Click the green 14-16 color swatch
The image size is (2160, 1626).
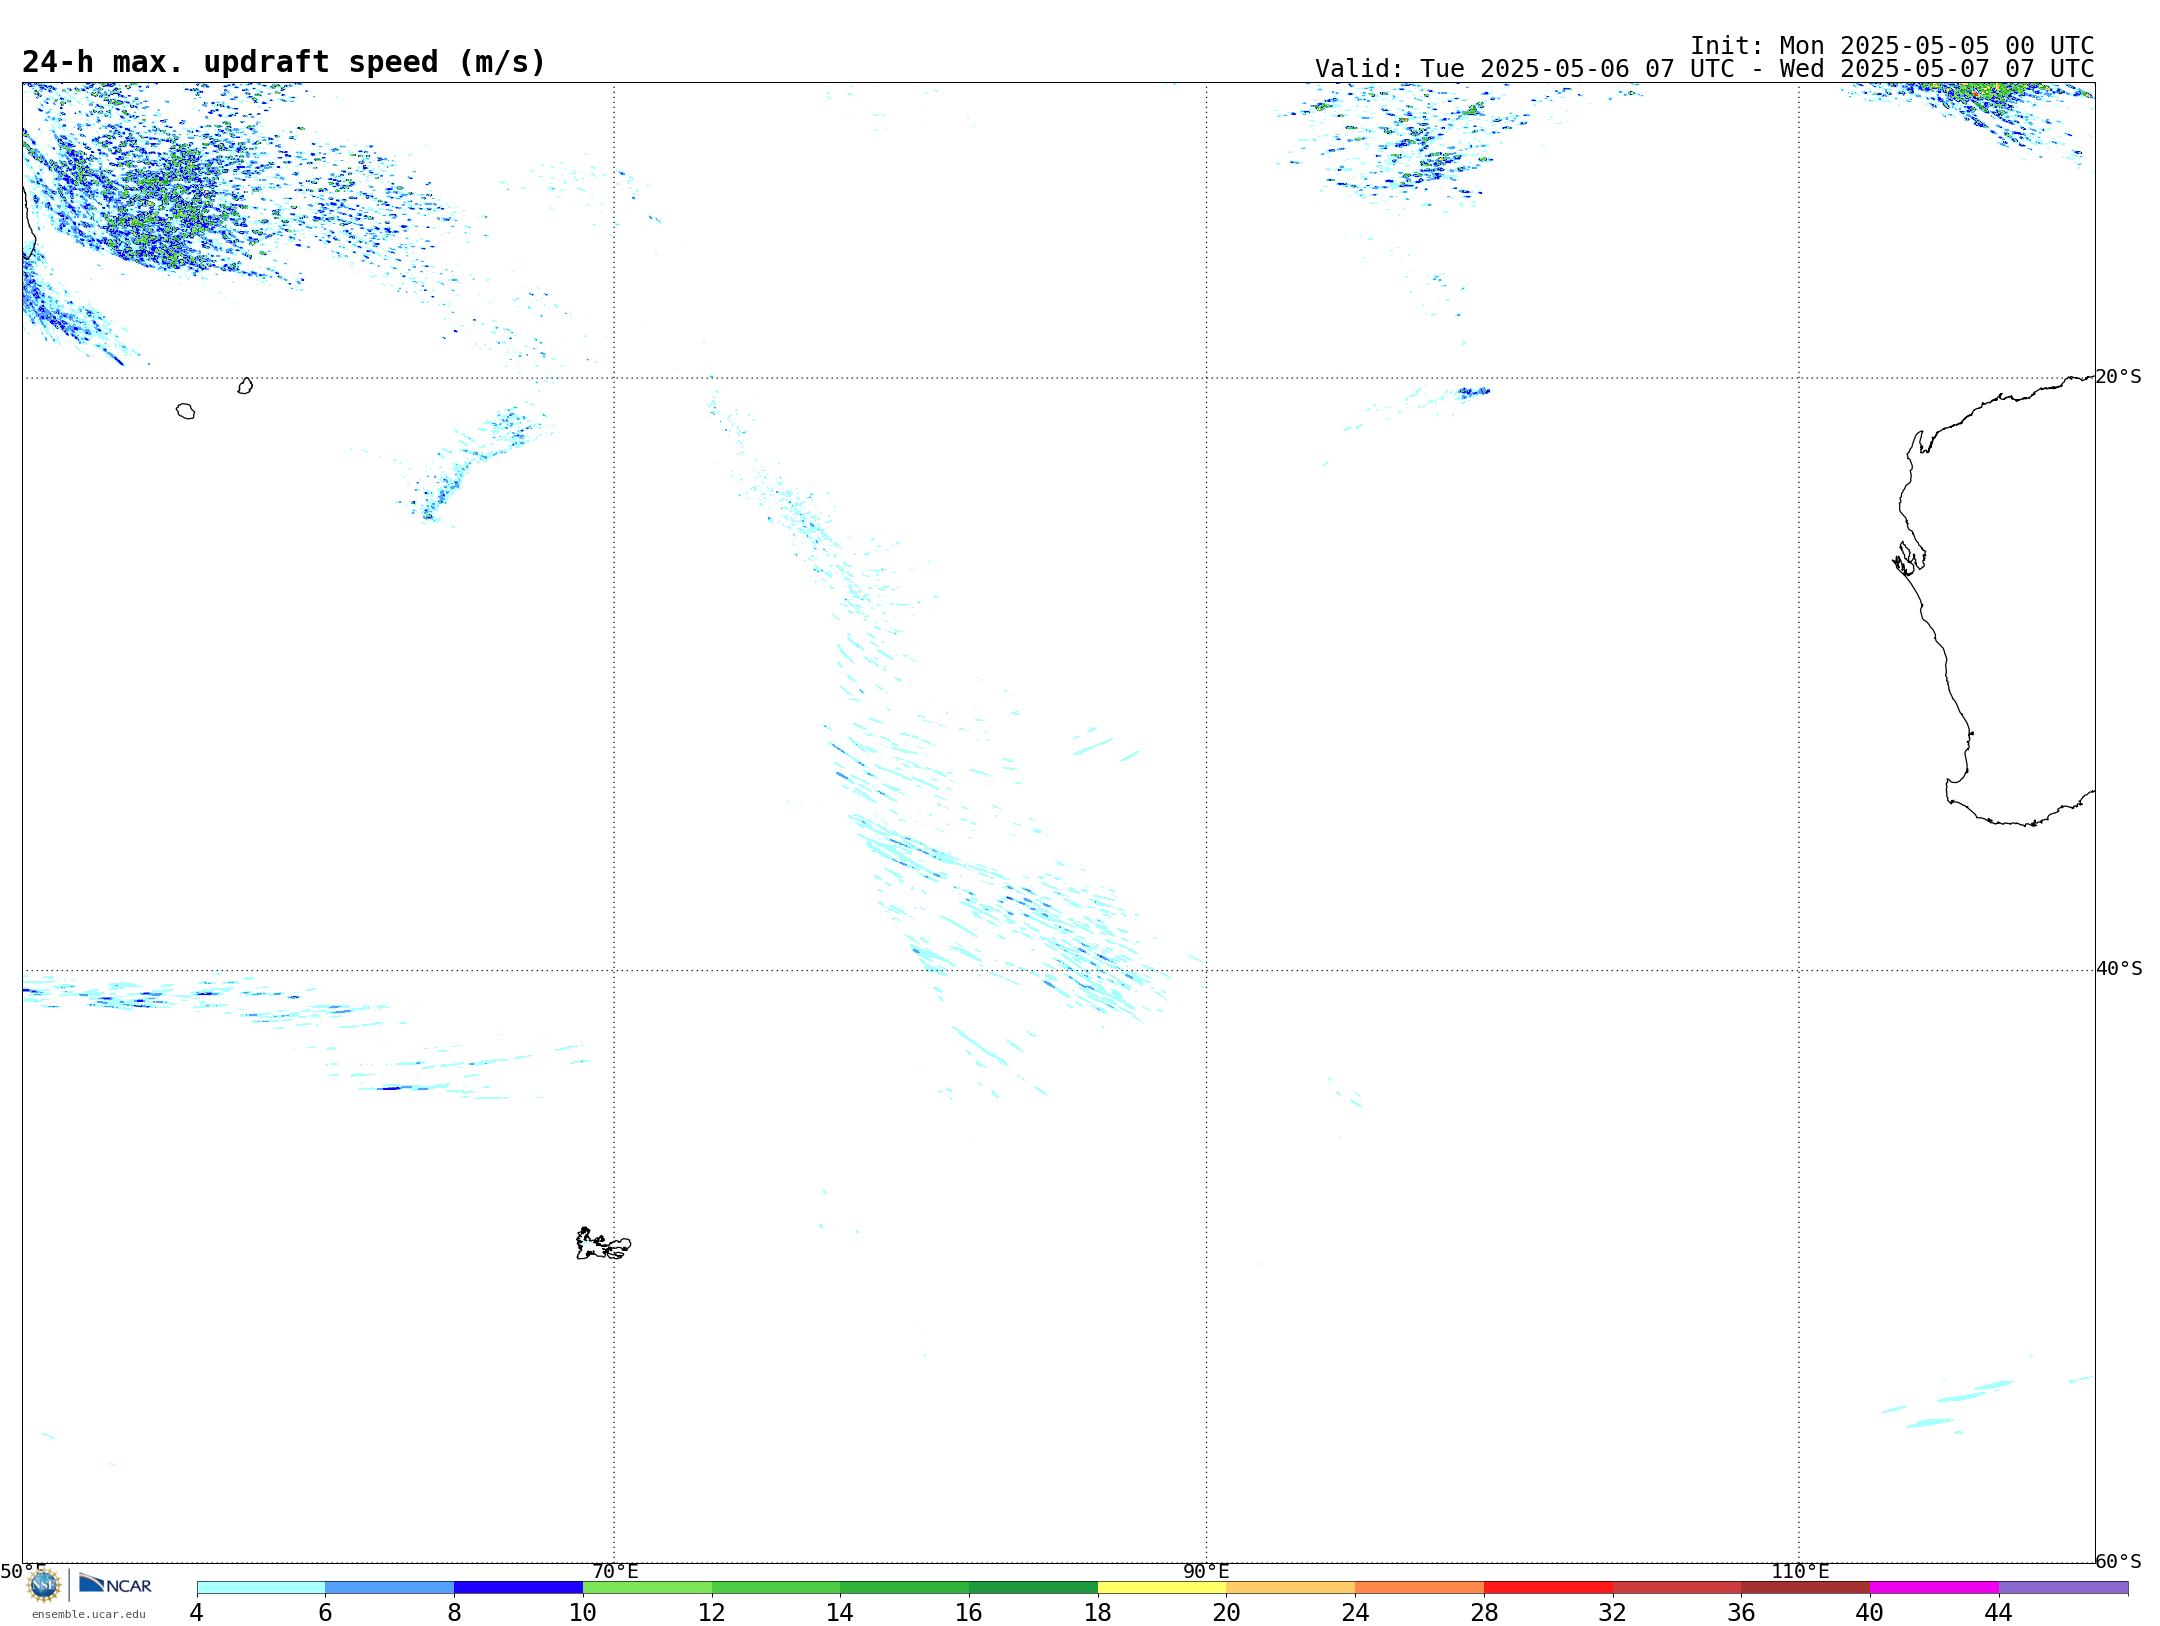[x=905, y=1588]
